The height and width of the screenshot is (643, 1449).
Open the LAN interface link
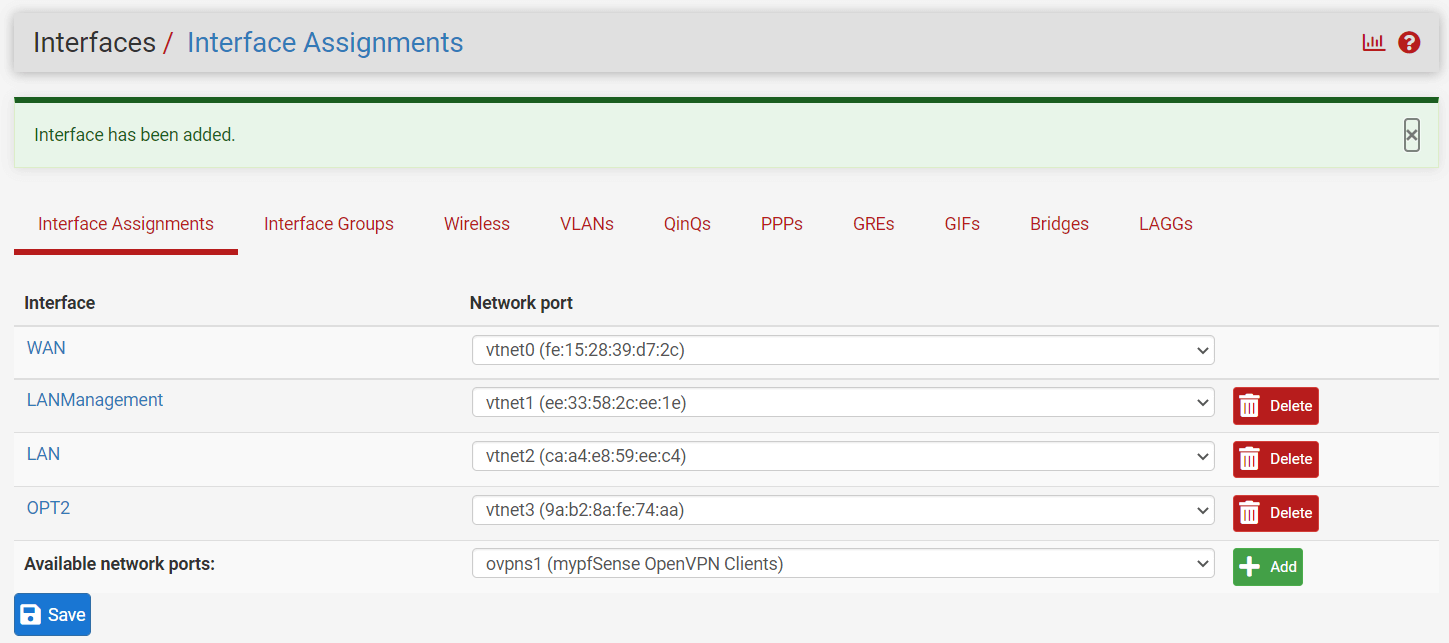[43, 454]
